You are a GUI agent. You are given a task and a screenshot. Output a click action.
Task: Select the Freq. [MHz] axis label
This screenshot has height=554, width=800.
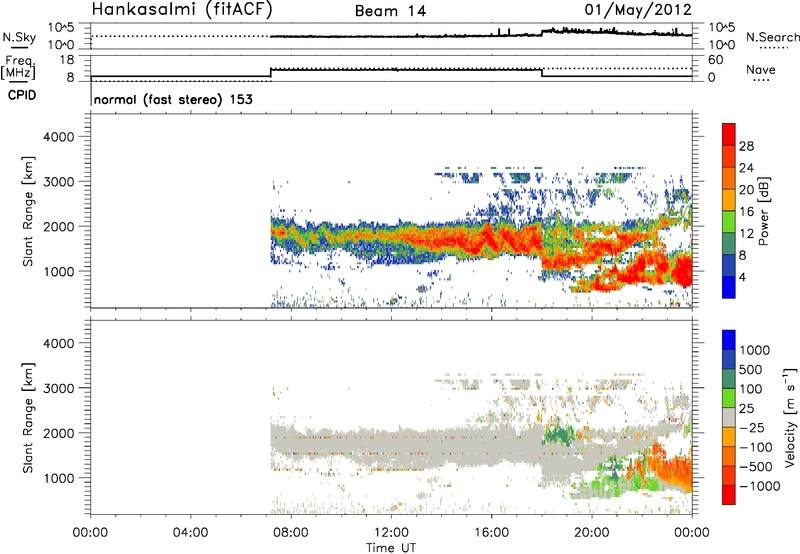tap(19, 68)
